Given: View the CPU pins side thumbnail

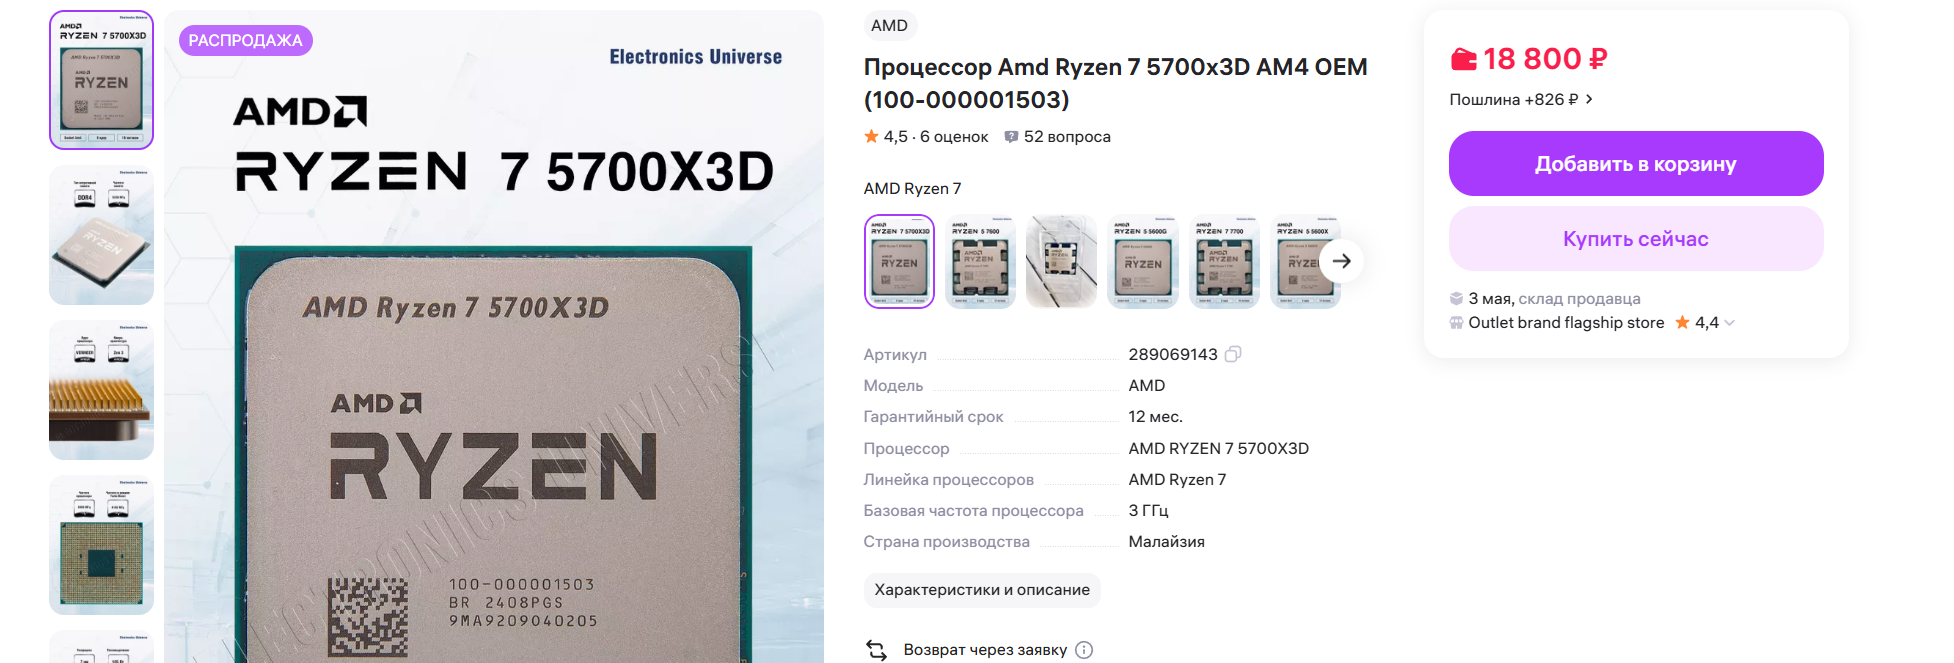Looking at the screenshot, I should (101, 390).
